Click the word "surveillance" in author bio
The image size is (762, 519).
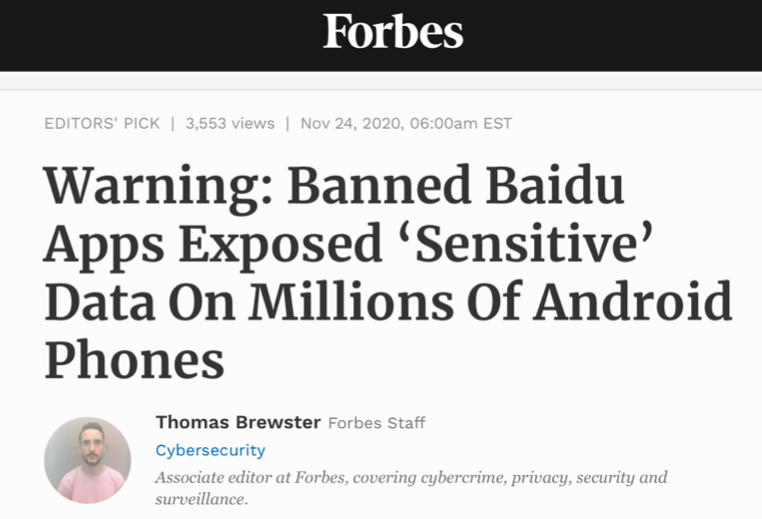[198, 497]
